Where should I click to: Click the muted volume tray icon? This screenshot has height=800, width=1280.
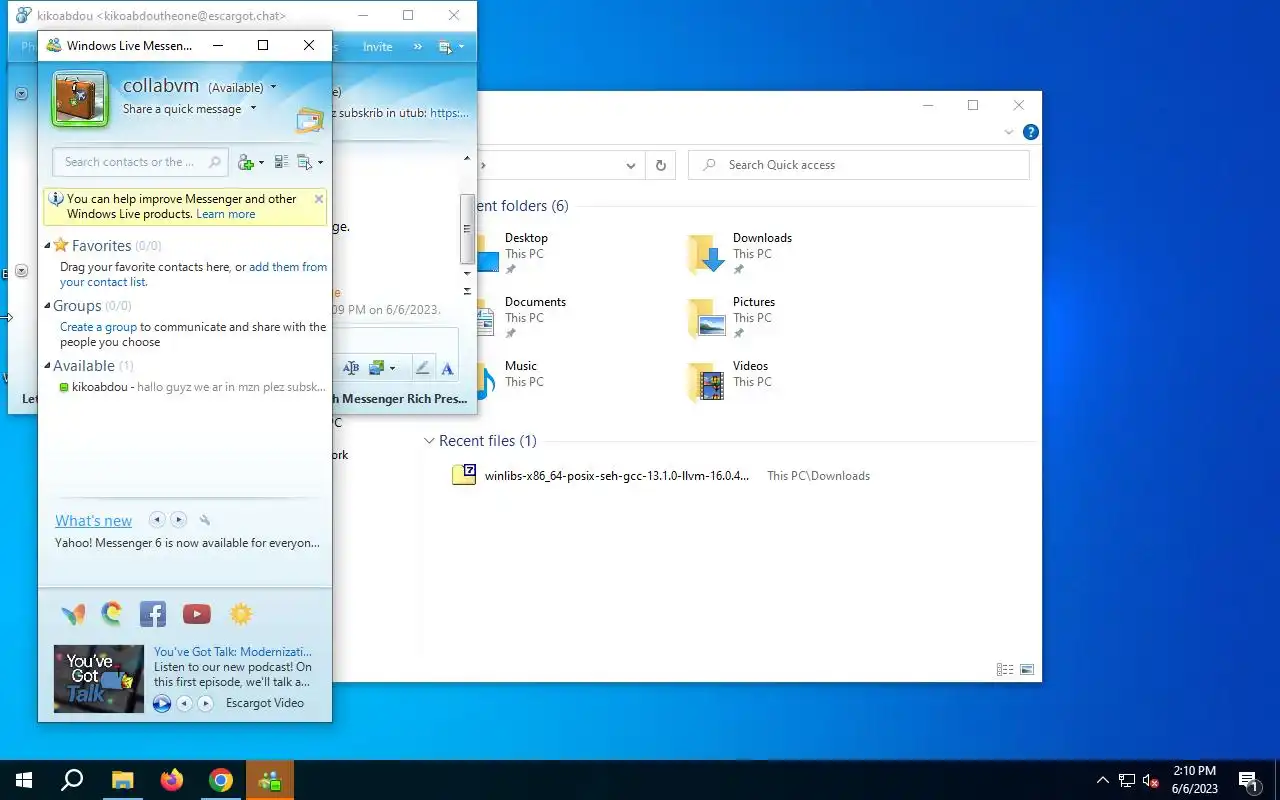[x=1151, y=781]
